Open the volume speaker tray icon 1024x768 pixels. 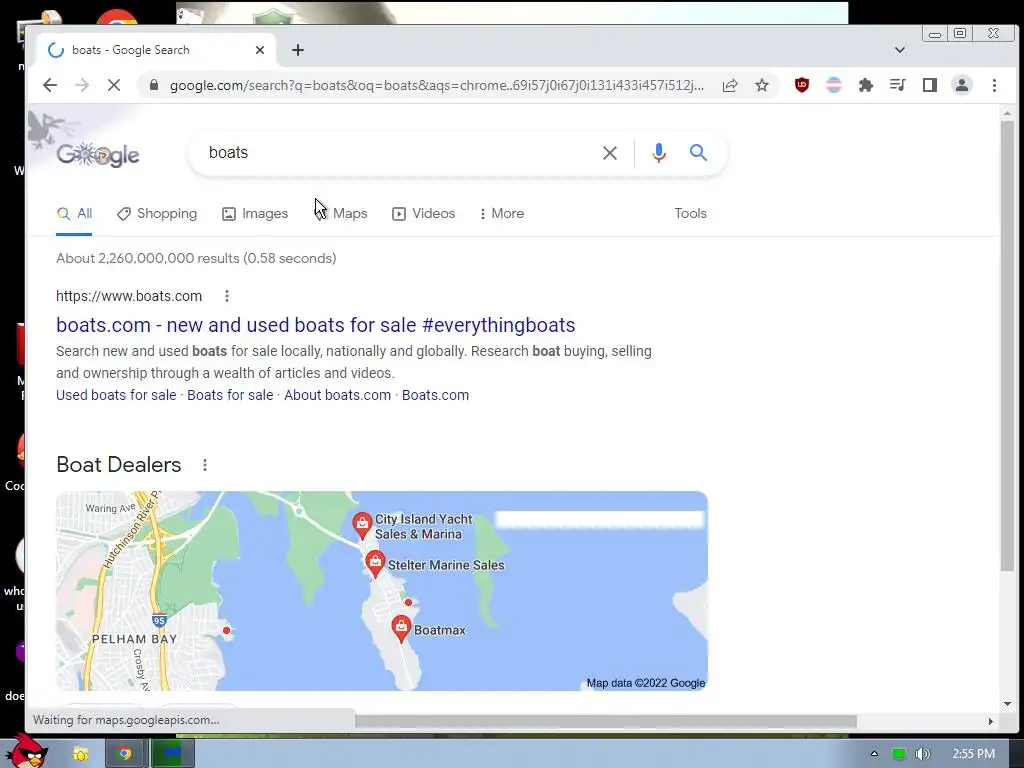pyautogui.click(x=922, y=754)
